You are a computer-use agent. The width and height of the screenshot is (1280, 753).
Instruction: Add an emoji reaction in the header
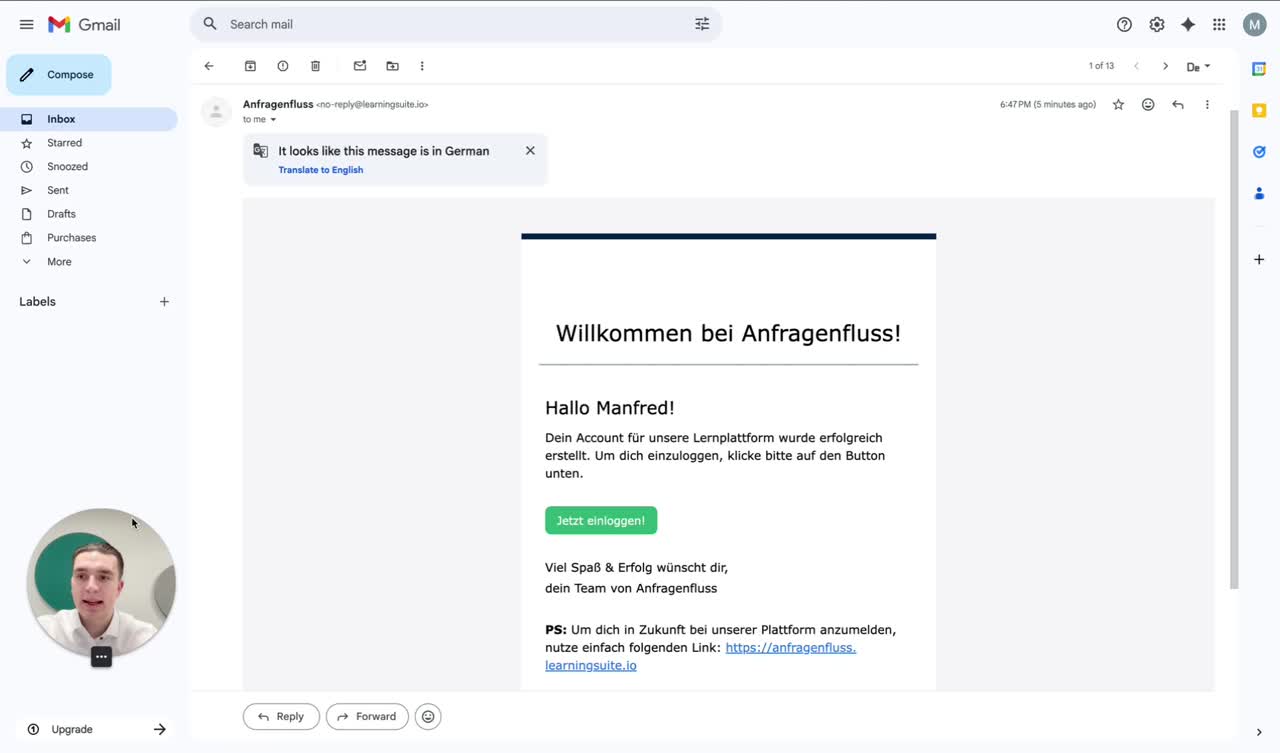(1148, 104)
